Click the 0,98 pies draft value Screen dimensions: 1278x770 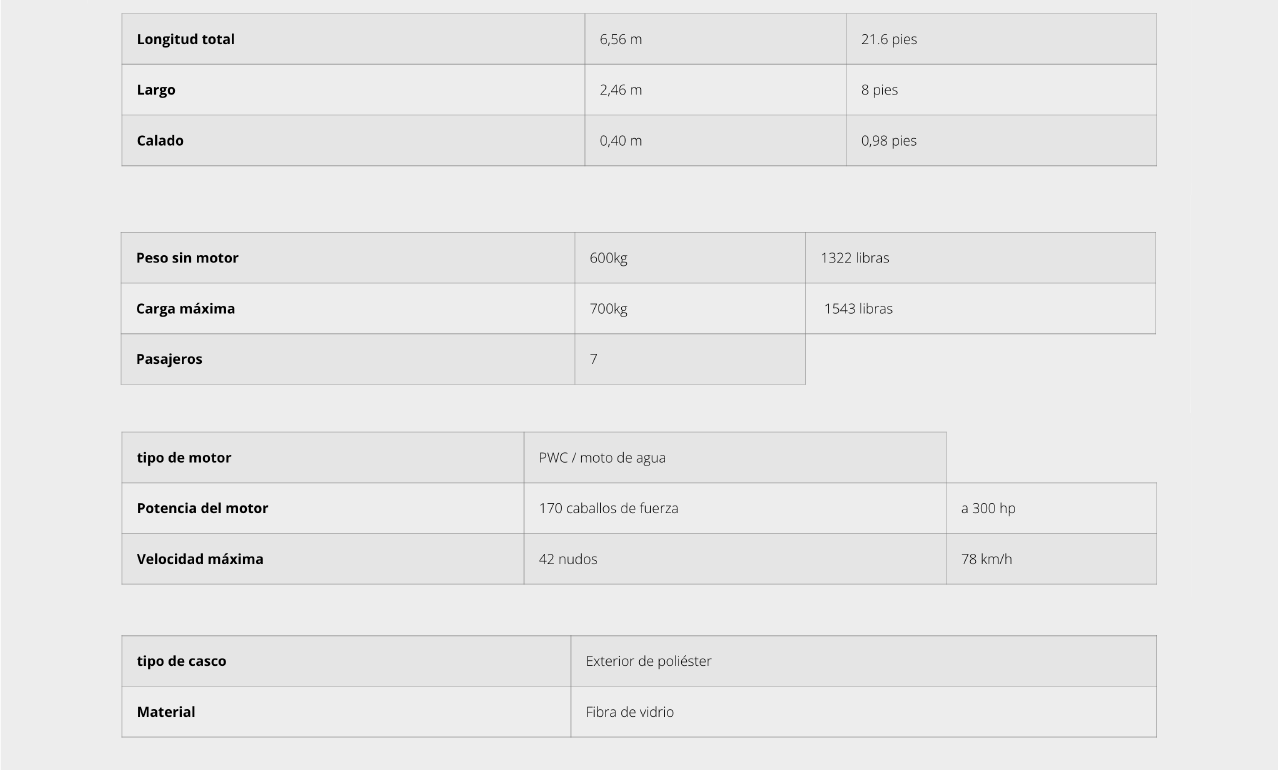889,140
